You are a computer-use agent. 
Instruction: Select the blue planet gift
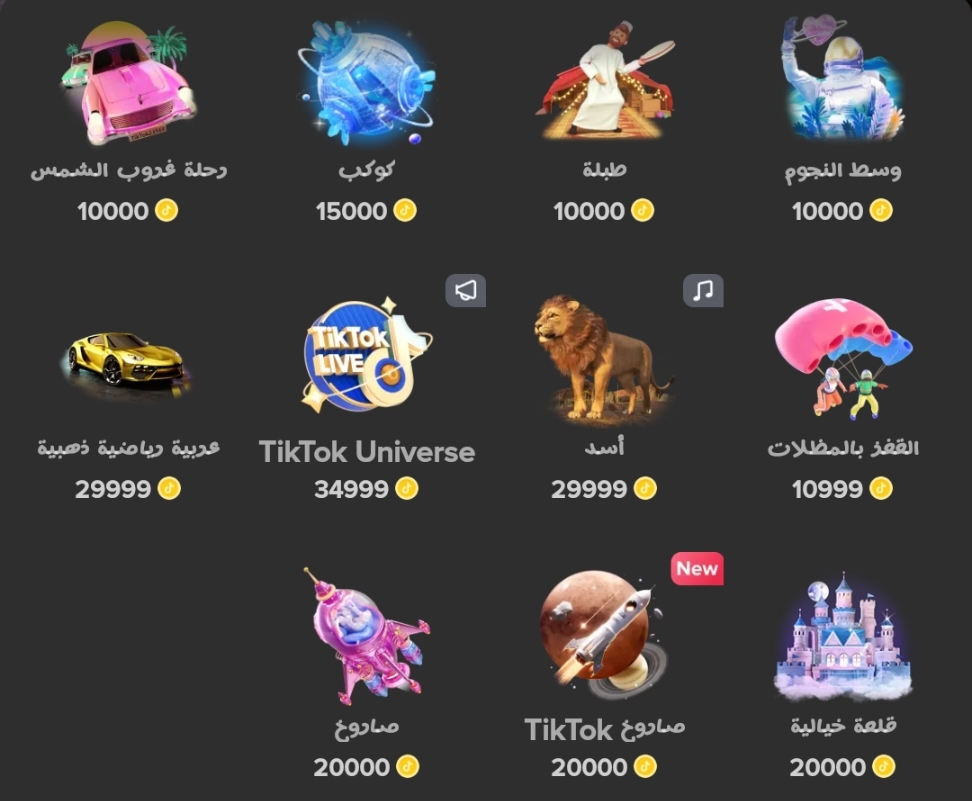(x=366, y=82)
